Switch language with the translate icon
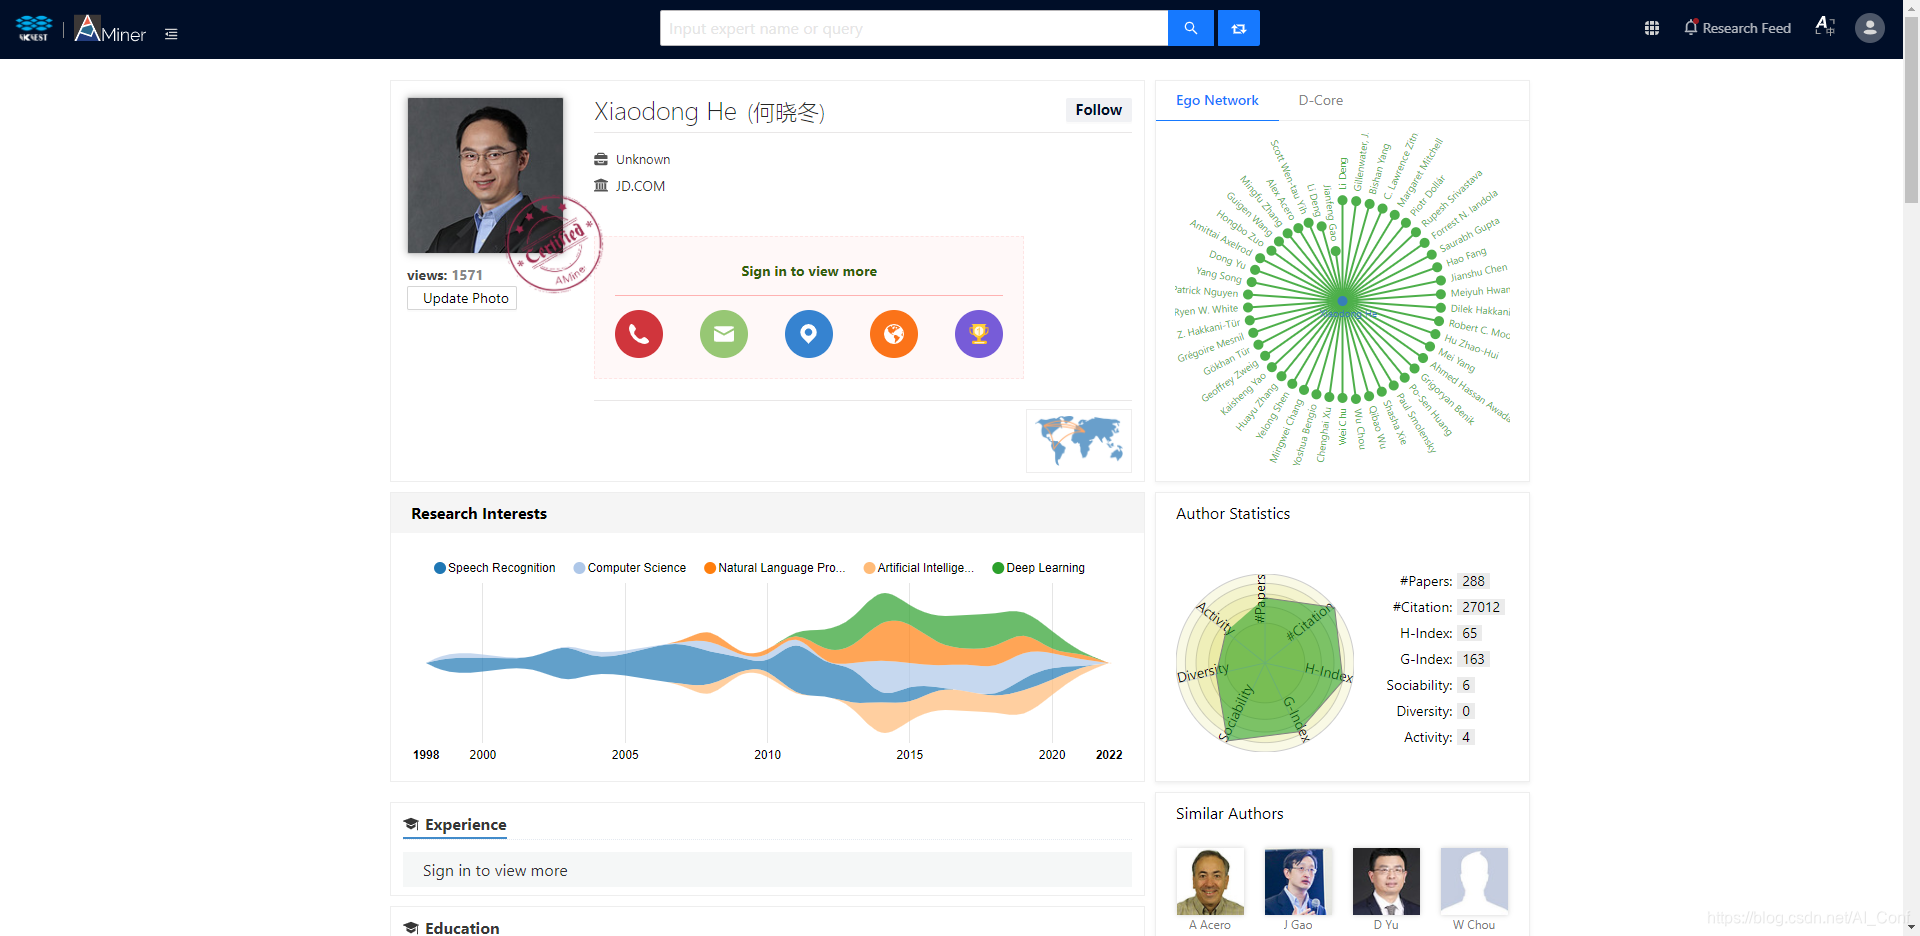Viewport: 1920px width, 936px height. click(x=1825, y=27)
